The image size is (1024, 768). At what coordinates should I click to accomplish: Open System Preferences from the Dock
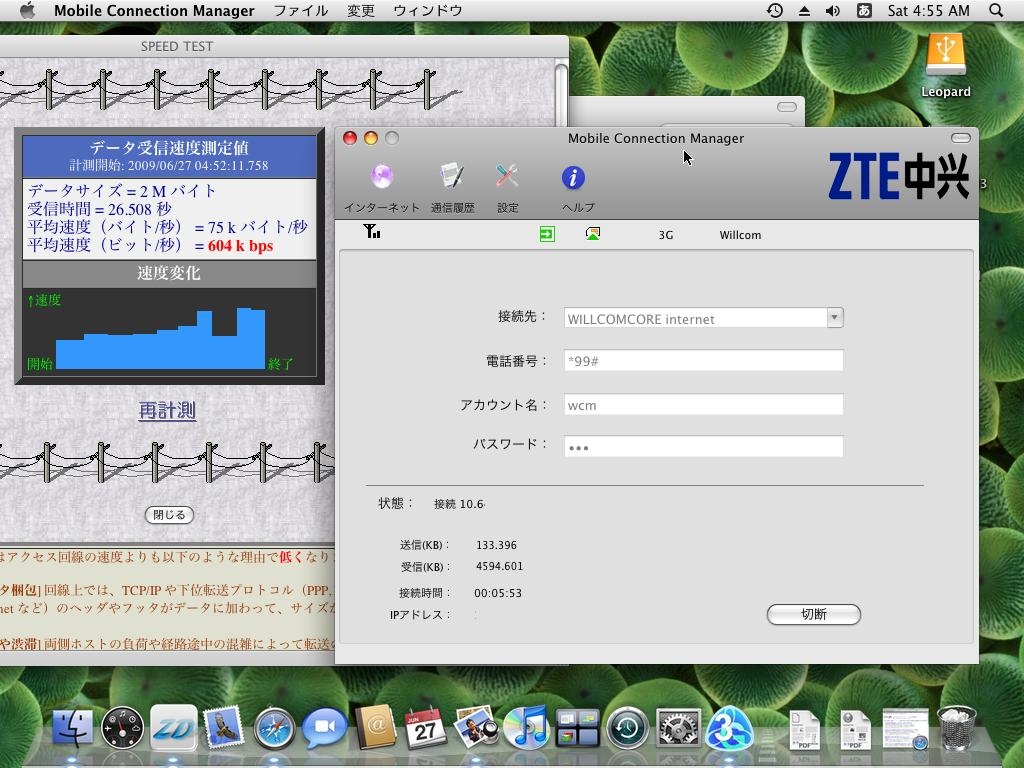pos(678,728)
